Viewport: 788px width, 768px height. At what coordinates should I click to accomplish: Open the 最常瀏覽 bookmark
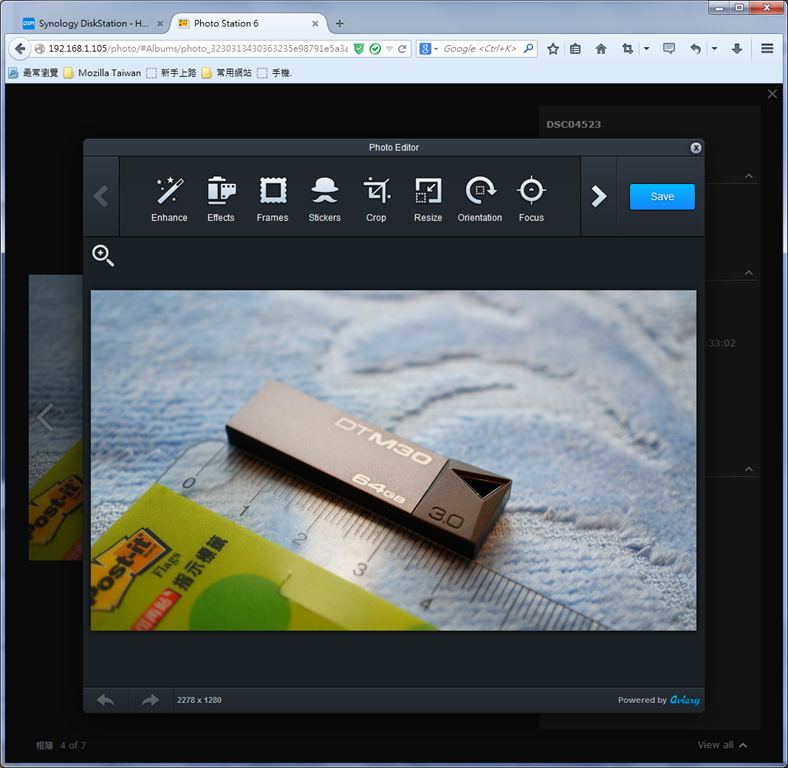pos(33,73)
